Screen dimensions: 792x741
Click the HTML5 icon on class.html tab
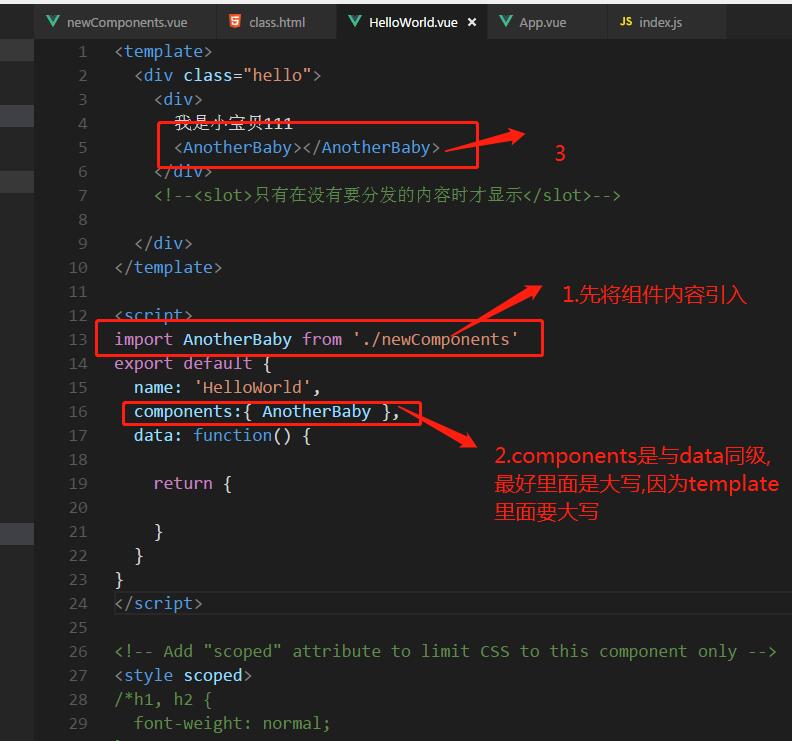click(x=234, y=21)
